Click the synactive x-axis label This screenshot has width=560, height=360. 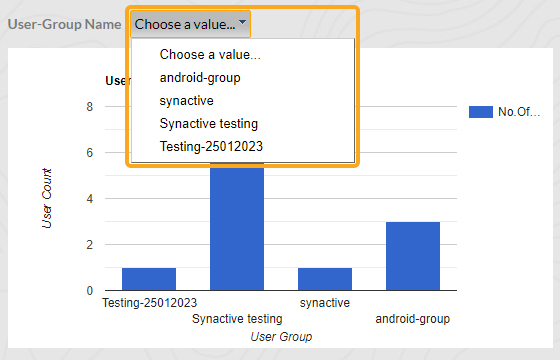pos(325,303)
